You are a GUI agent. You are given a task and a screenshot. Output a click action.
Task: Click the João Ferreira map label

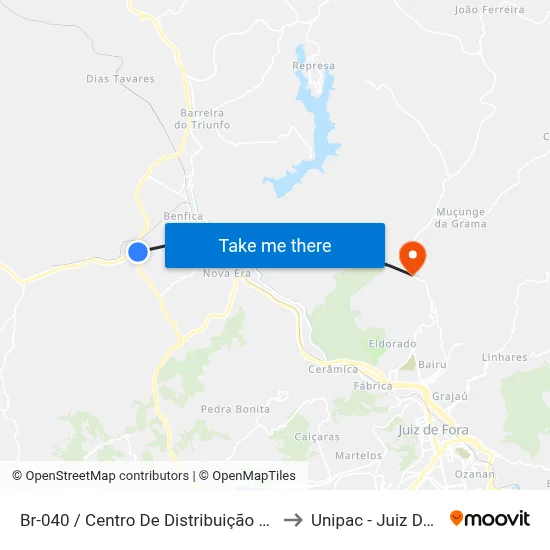pos(490,9)
